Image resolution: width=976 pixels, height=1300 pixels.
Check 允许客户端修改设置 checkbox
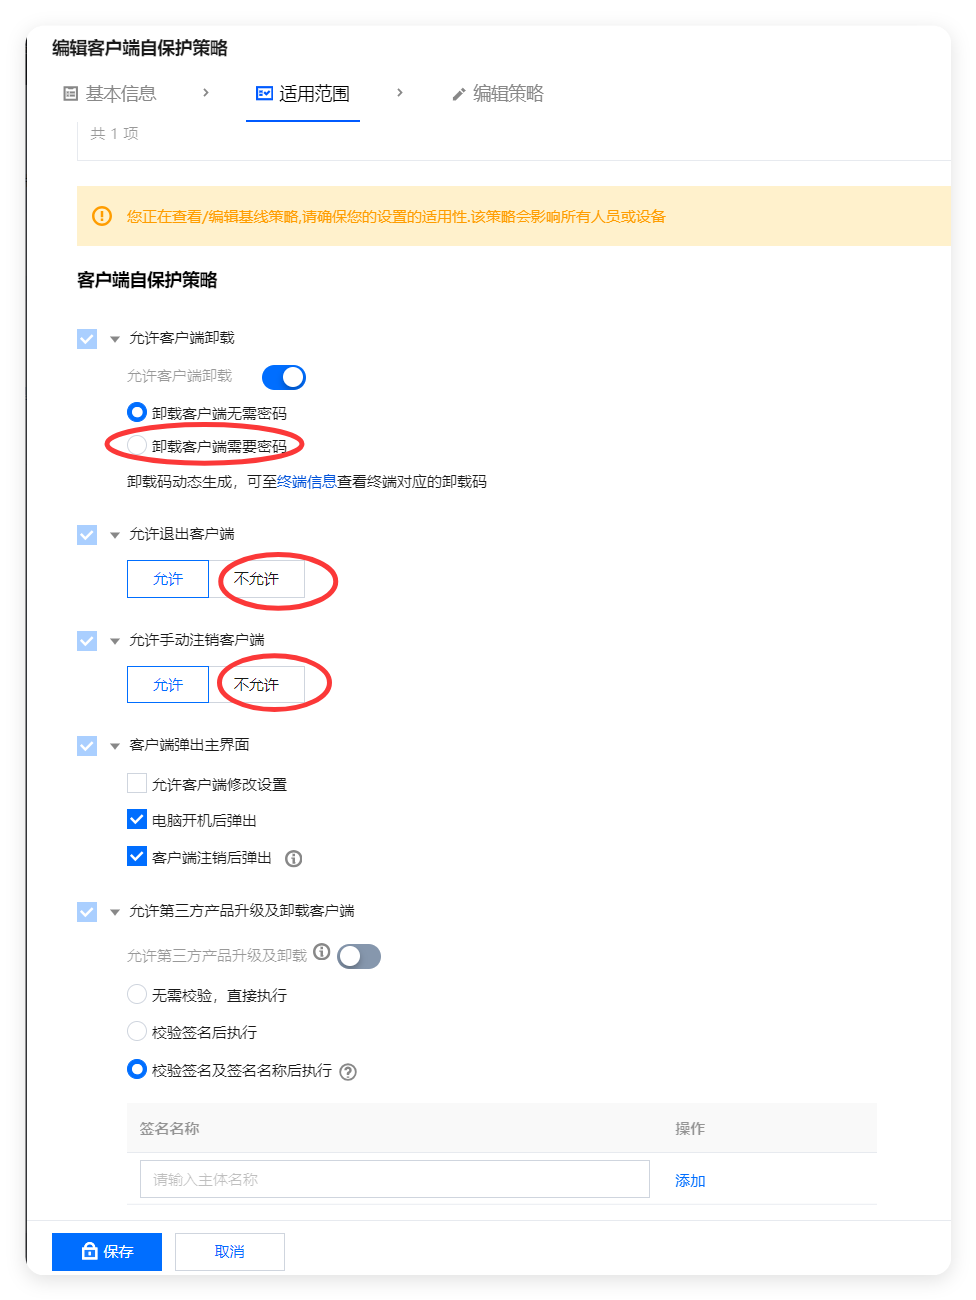[137, 783]
